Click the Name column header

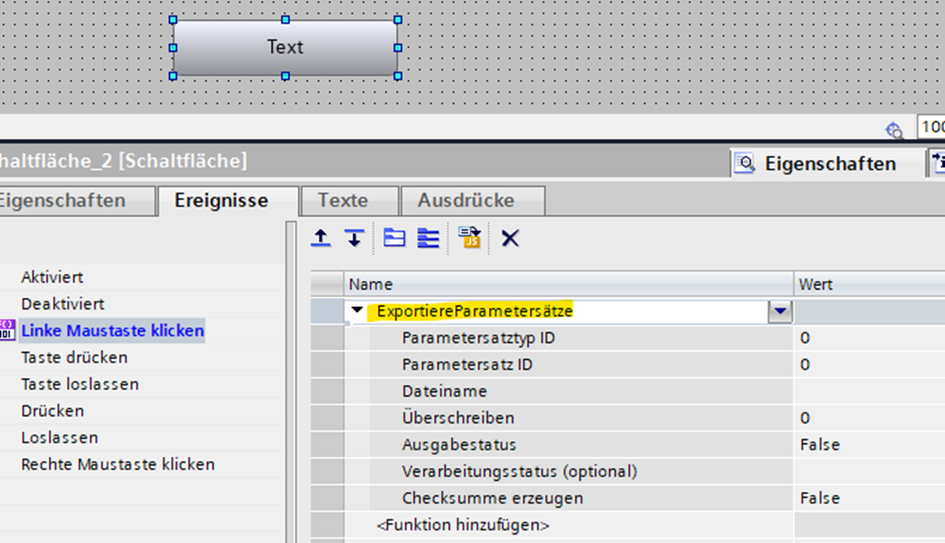pos(568,284)
